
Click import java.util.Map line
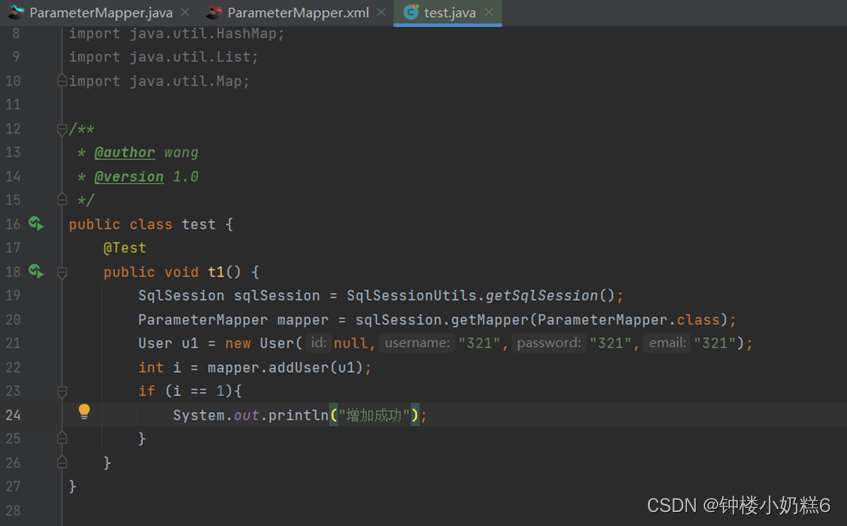159,81
